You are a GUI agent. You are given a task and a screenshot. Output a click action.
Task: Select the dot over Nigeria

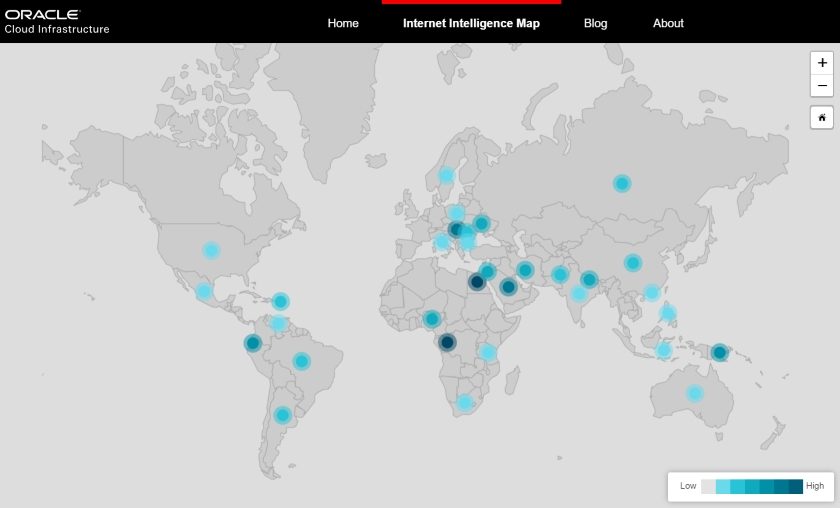tap(432, 319)
